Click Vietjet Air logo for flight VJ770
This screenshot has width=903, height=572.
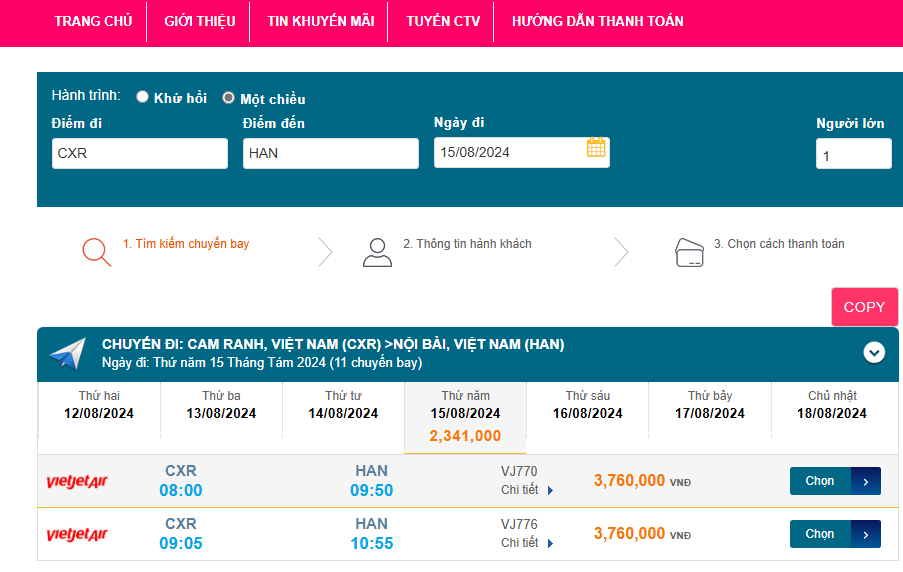point(77,482)
